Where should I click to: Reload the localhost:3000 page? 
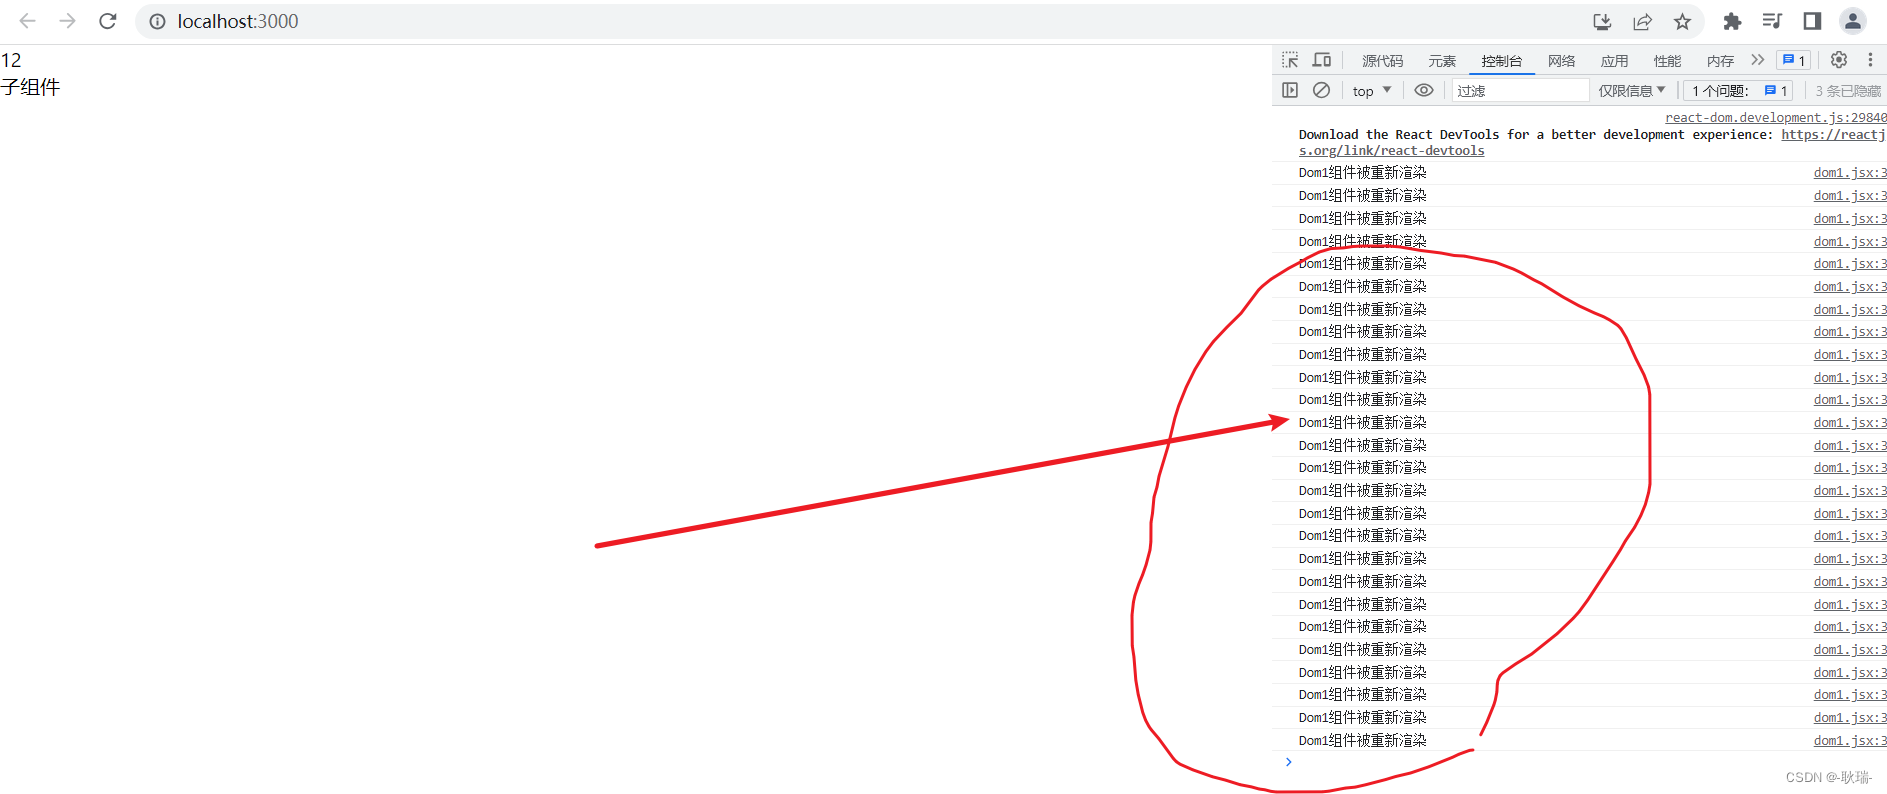[x=108, y=21]
